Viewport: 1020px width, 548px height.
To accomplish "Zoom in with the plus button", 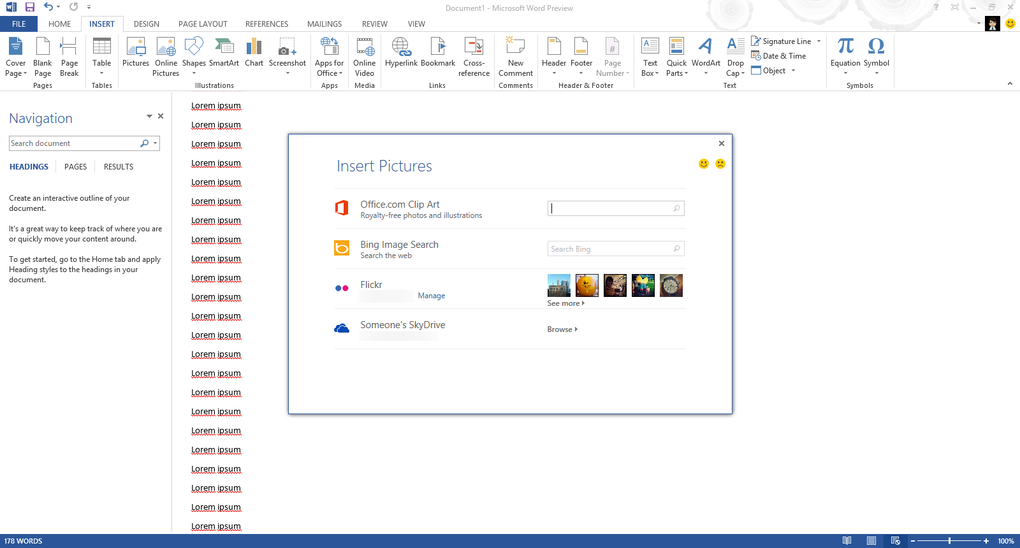I will [x=986, y=541].
